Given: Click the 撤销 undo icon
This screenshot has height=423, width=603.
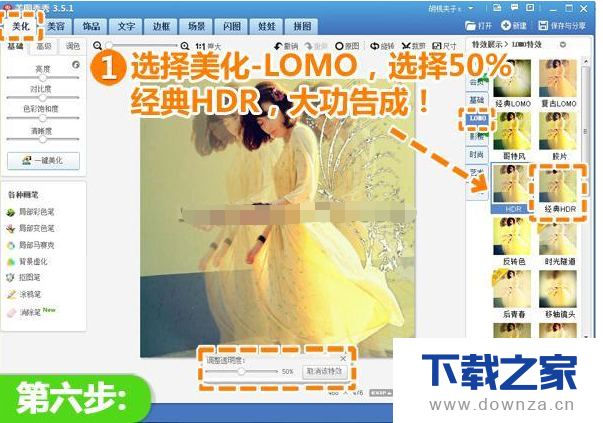Looking at the screenshot, I should pyautogui.click(x=278, y=46).
